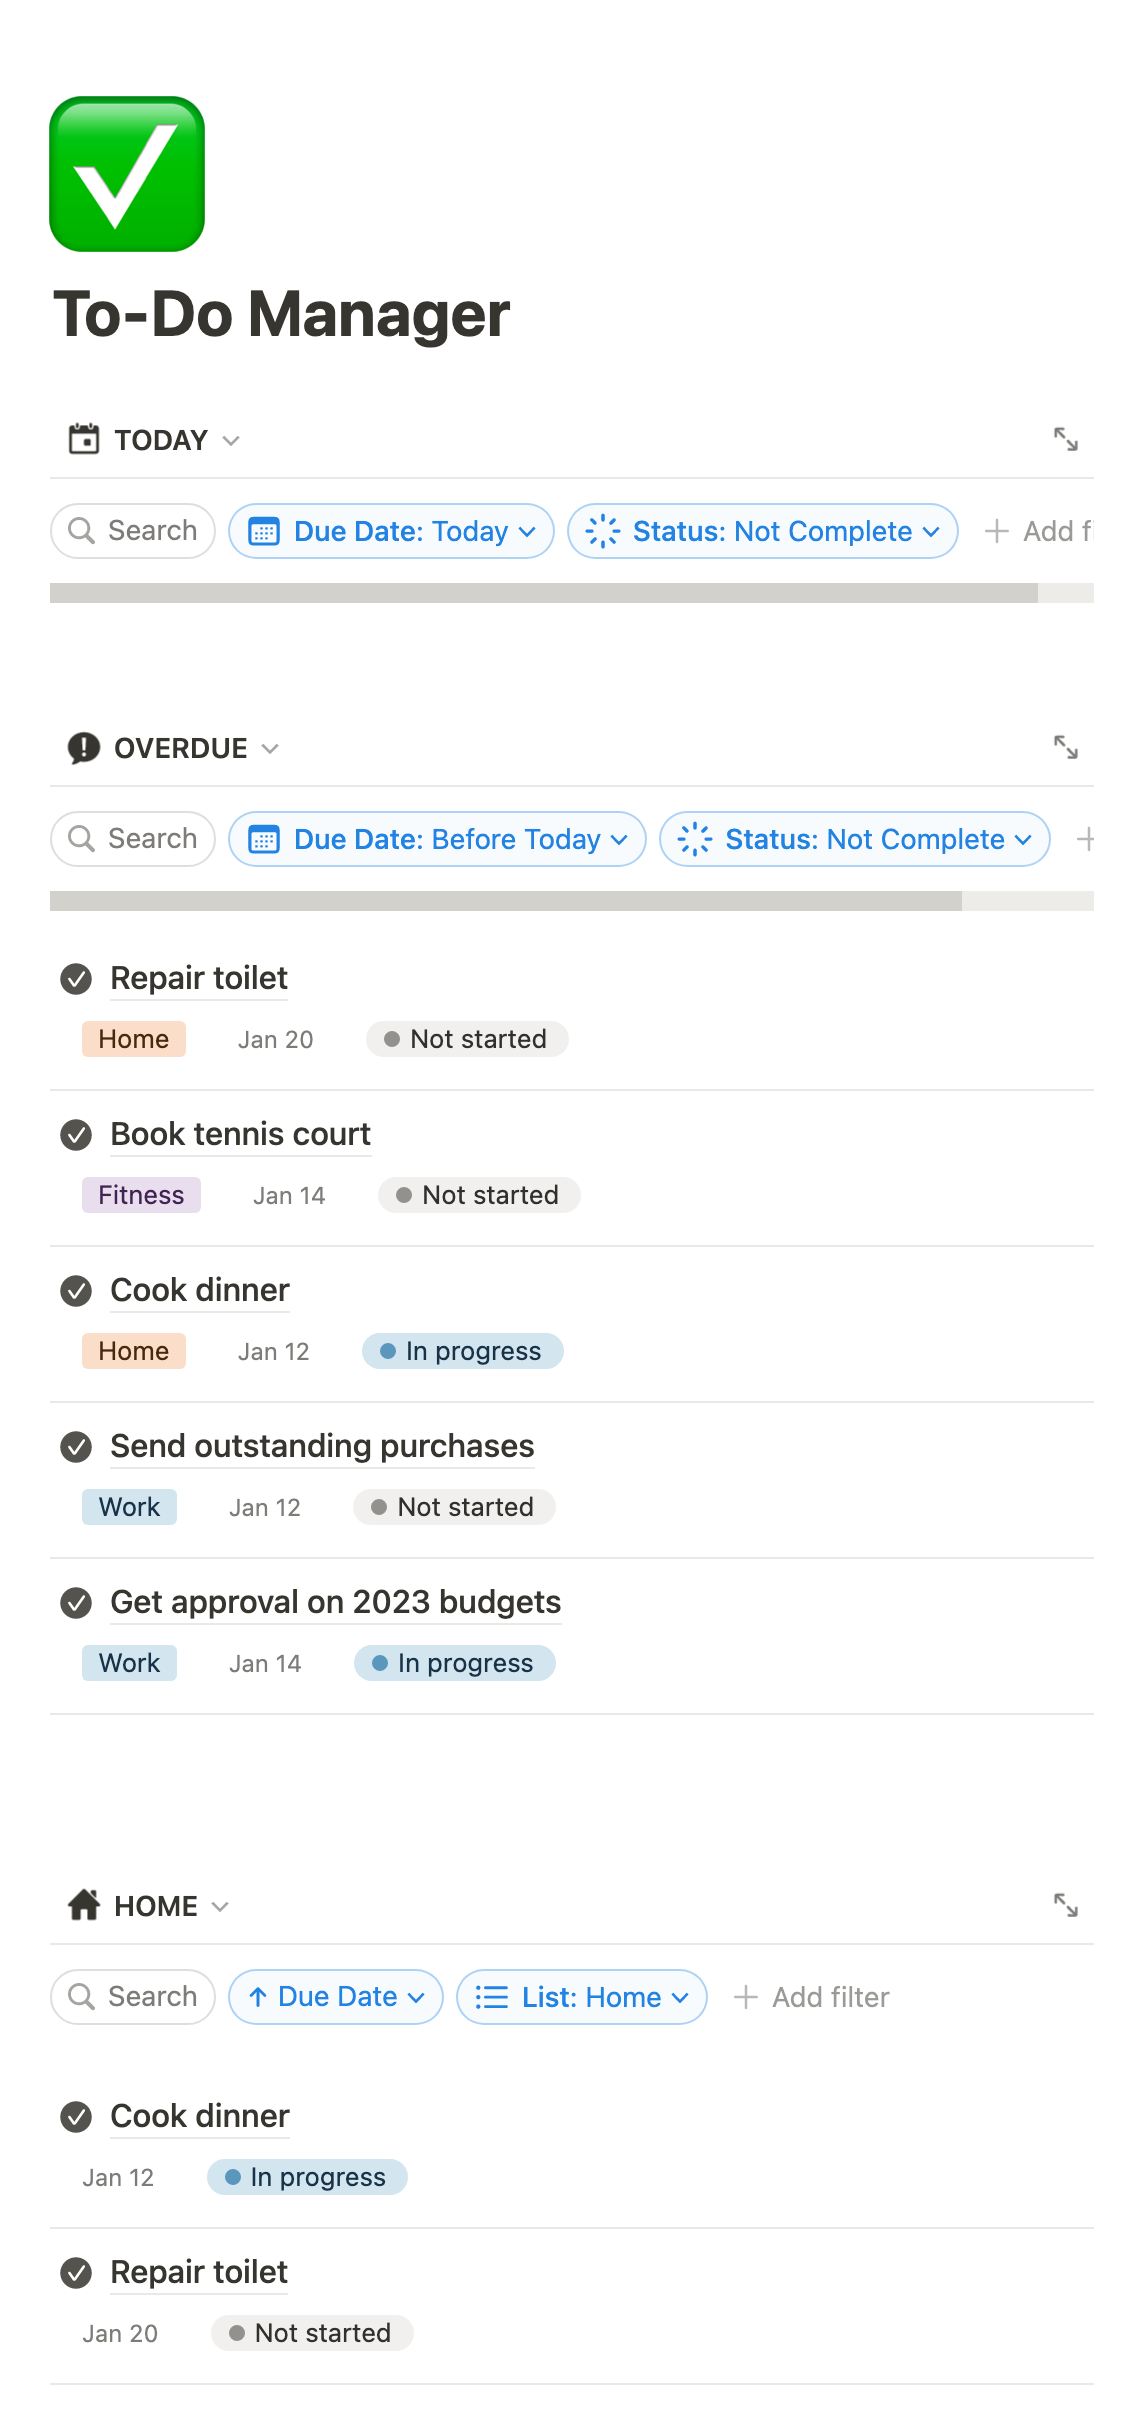This screenshot has width=1125, height=2436.
Task: Click the green checkmark page icon
Action: coord(127,174)
